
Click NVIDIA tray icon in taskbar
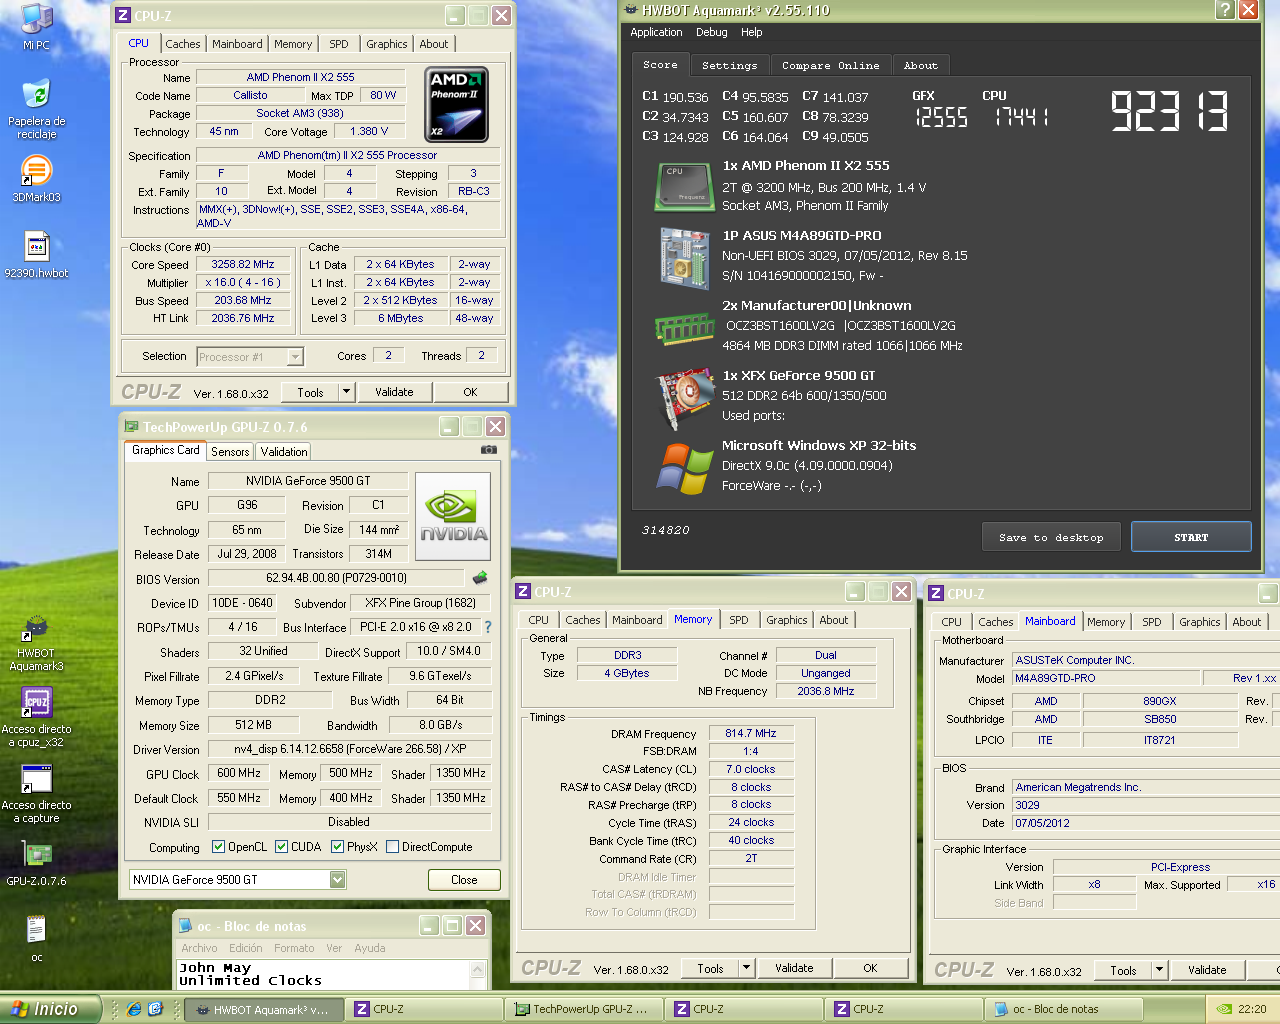pyautogui.click(x=1223, y=1009)
